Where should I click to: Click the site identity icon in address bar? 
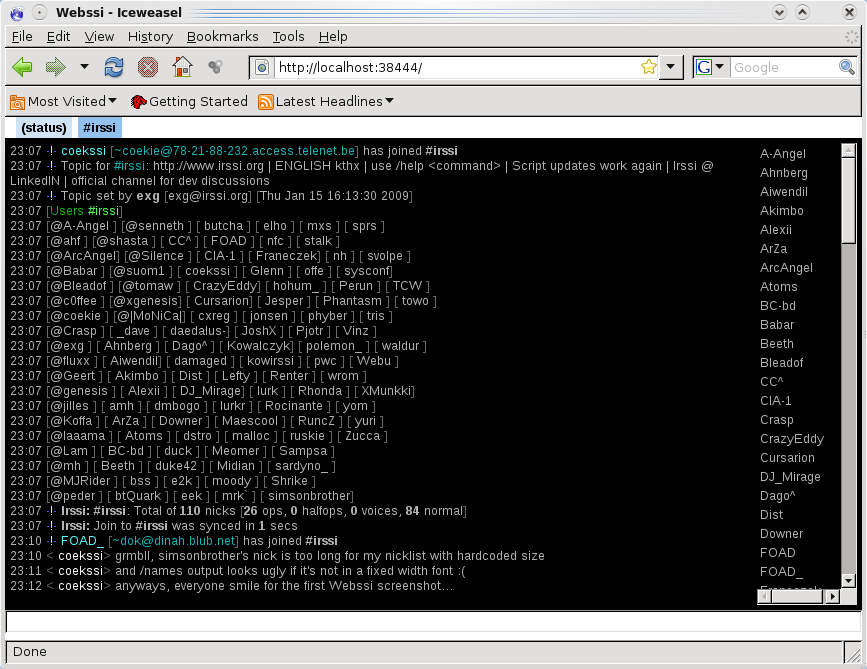pyautogui.click(x=262, y=67)
